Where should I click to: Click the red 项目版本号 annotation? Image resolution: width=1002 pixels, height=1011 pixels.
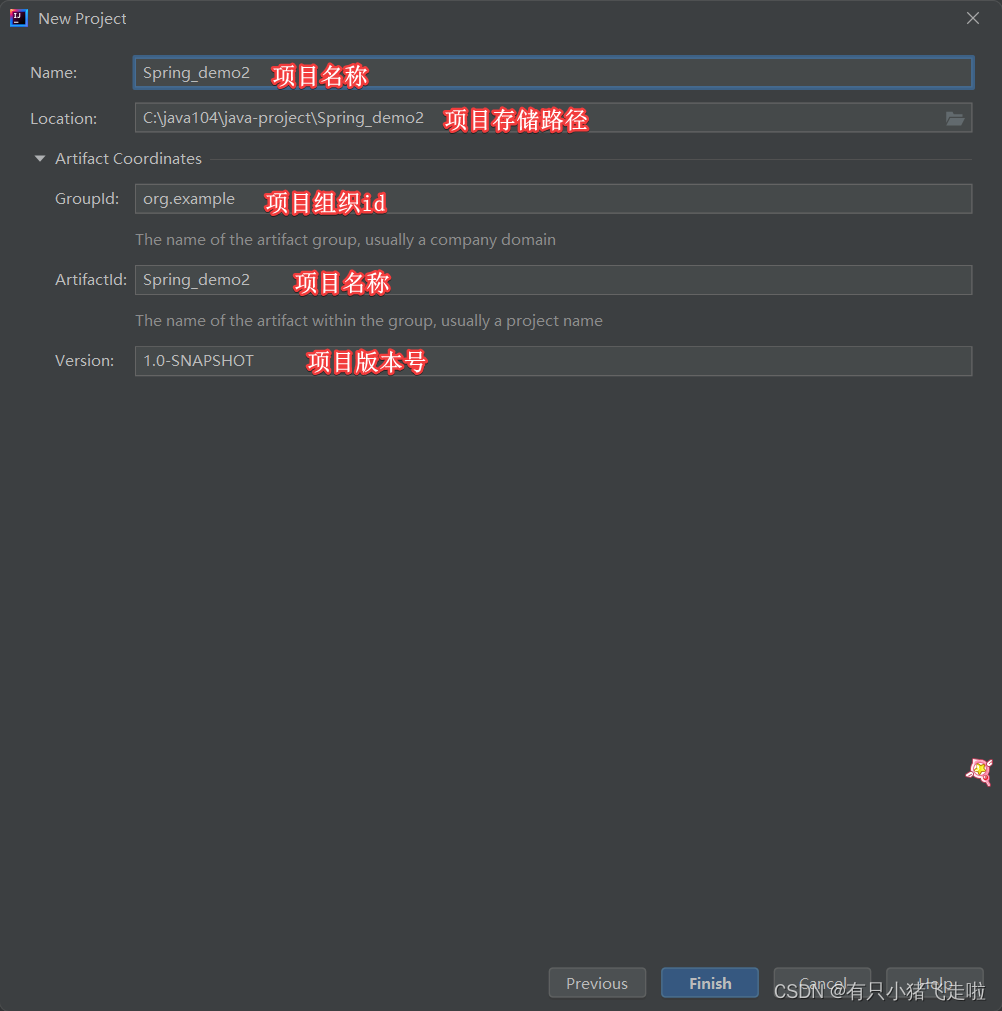coord(366,362)
